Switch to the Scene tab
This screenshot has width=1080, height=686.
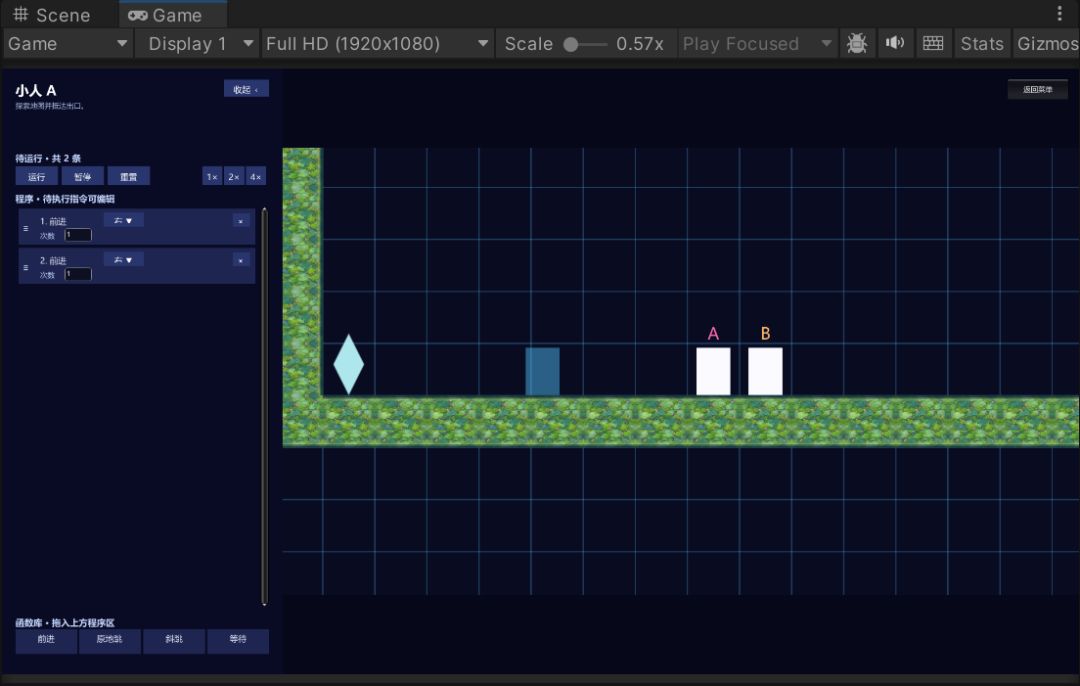click(x=52, y=15)
